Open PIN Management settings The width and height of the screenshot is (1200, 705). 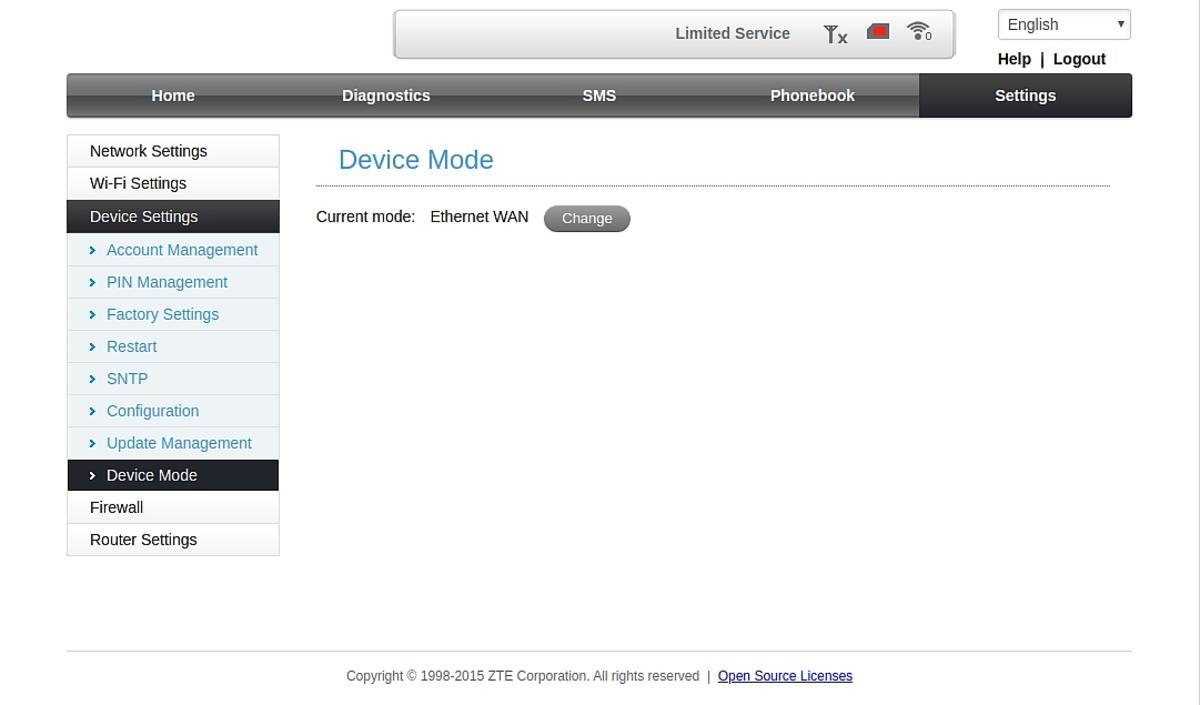[167, 282]
